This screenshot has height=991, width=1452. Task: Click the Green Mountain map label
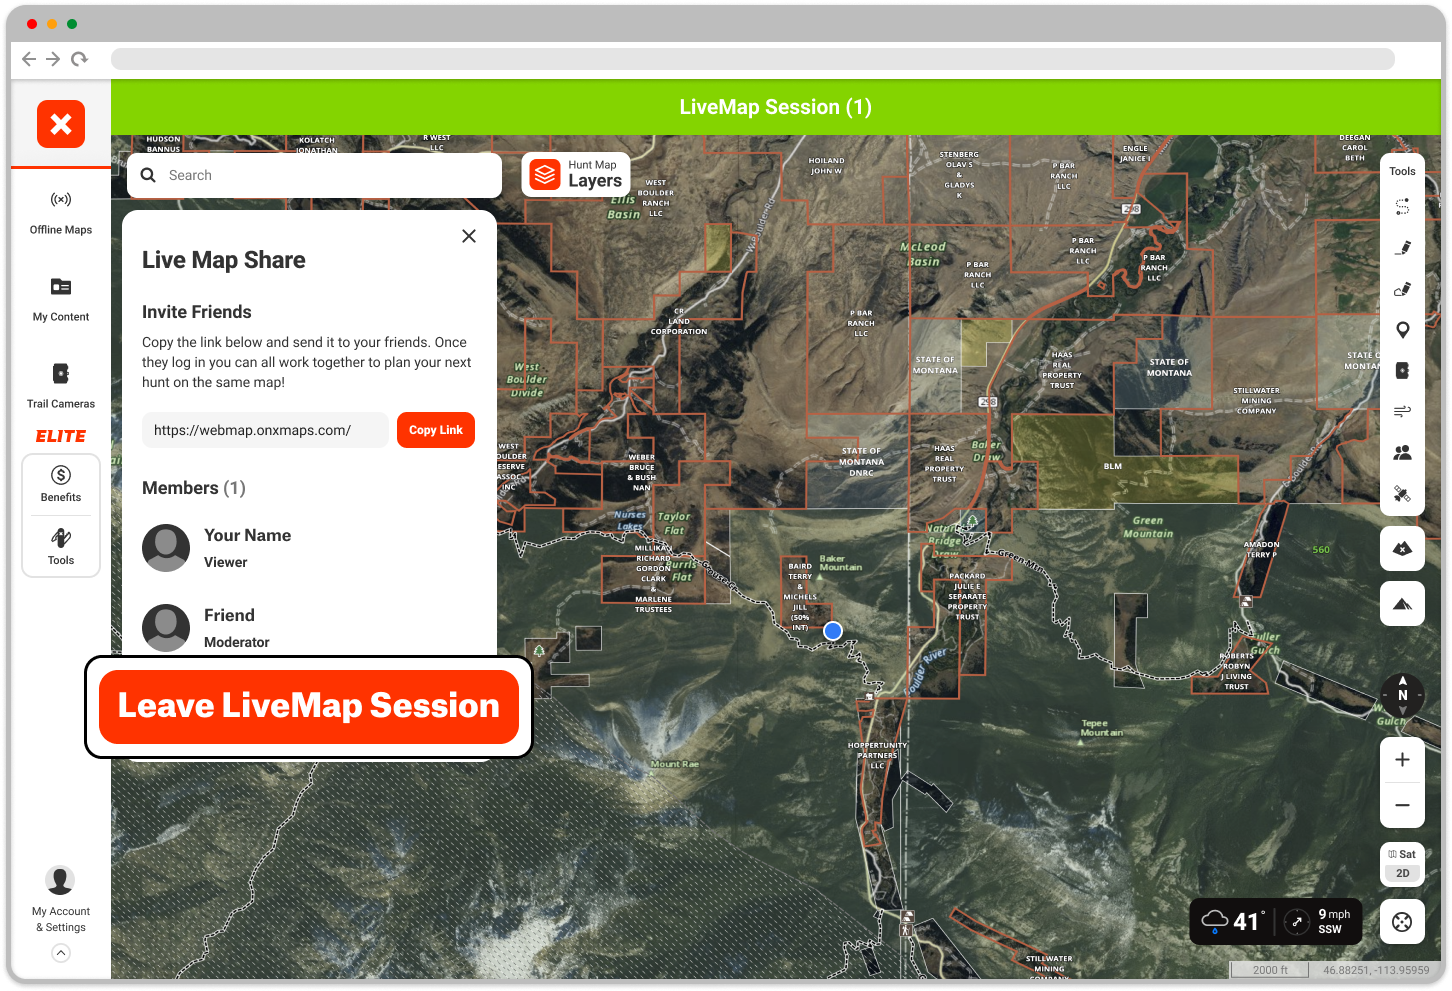coord(1148,527)
